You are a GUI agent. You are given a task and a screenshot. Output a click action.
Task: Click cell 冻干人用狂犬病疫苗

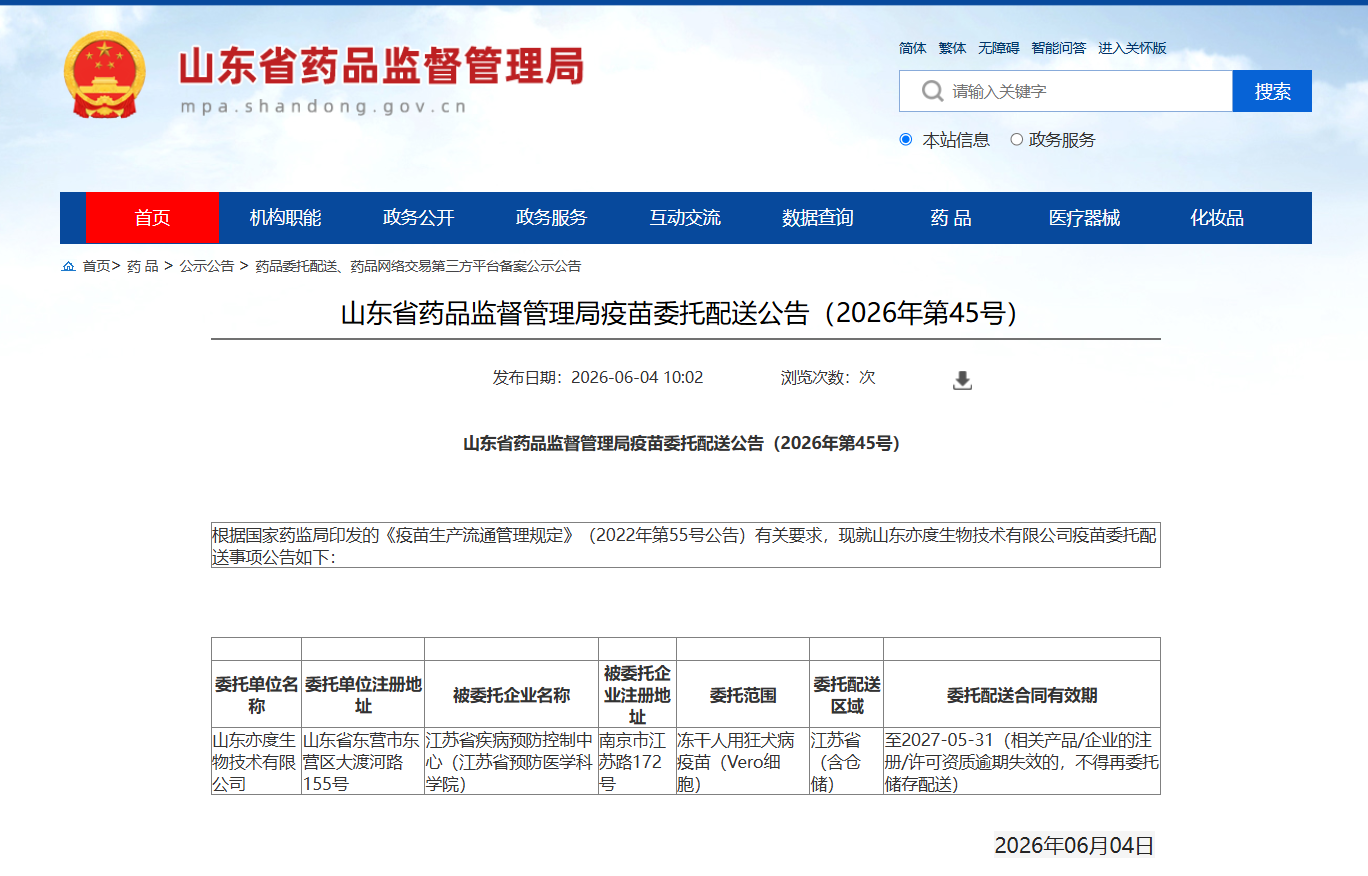coord(743,762)
